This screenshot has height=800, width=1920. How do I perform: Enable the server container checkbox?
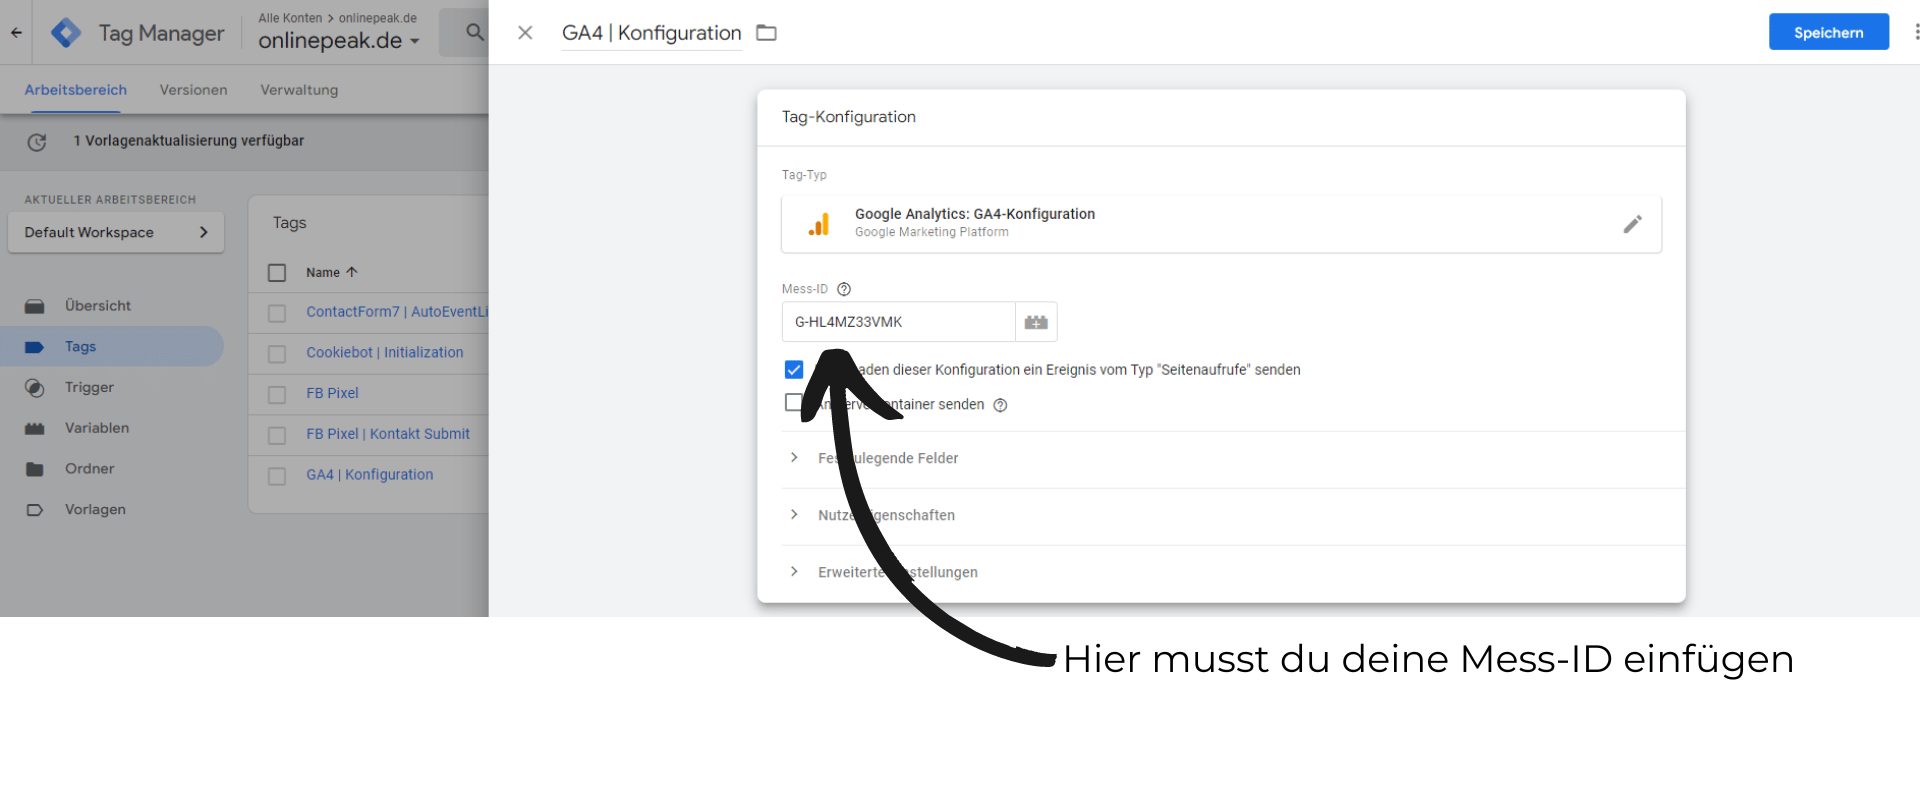[x=794, y=403]
